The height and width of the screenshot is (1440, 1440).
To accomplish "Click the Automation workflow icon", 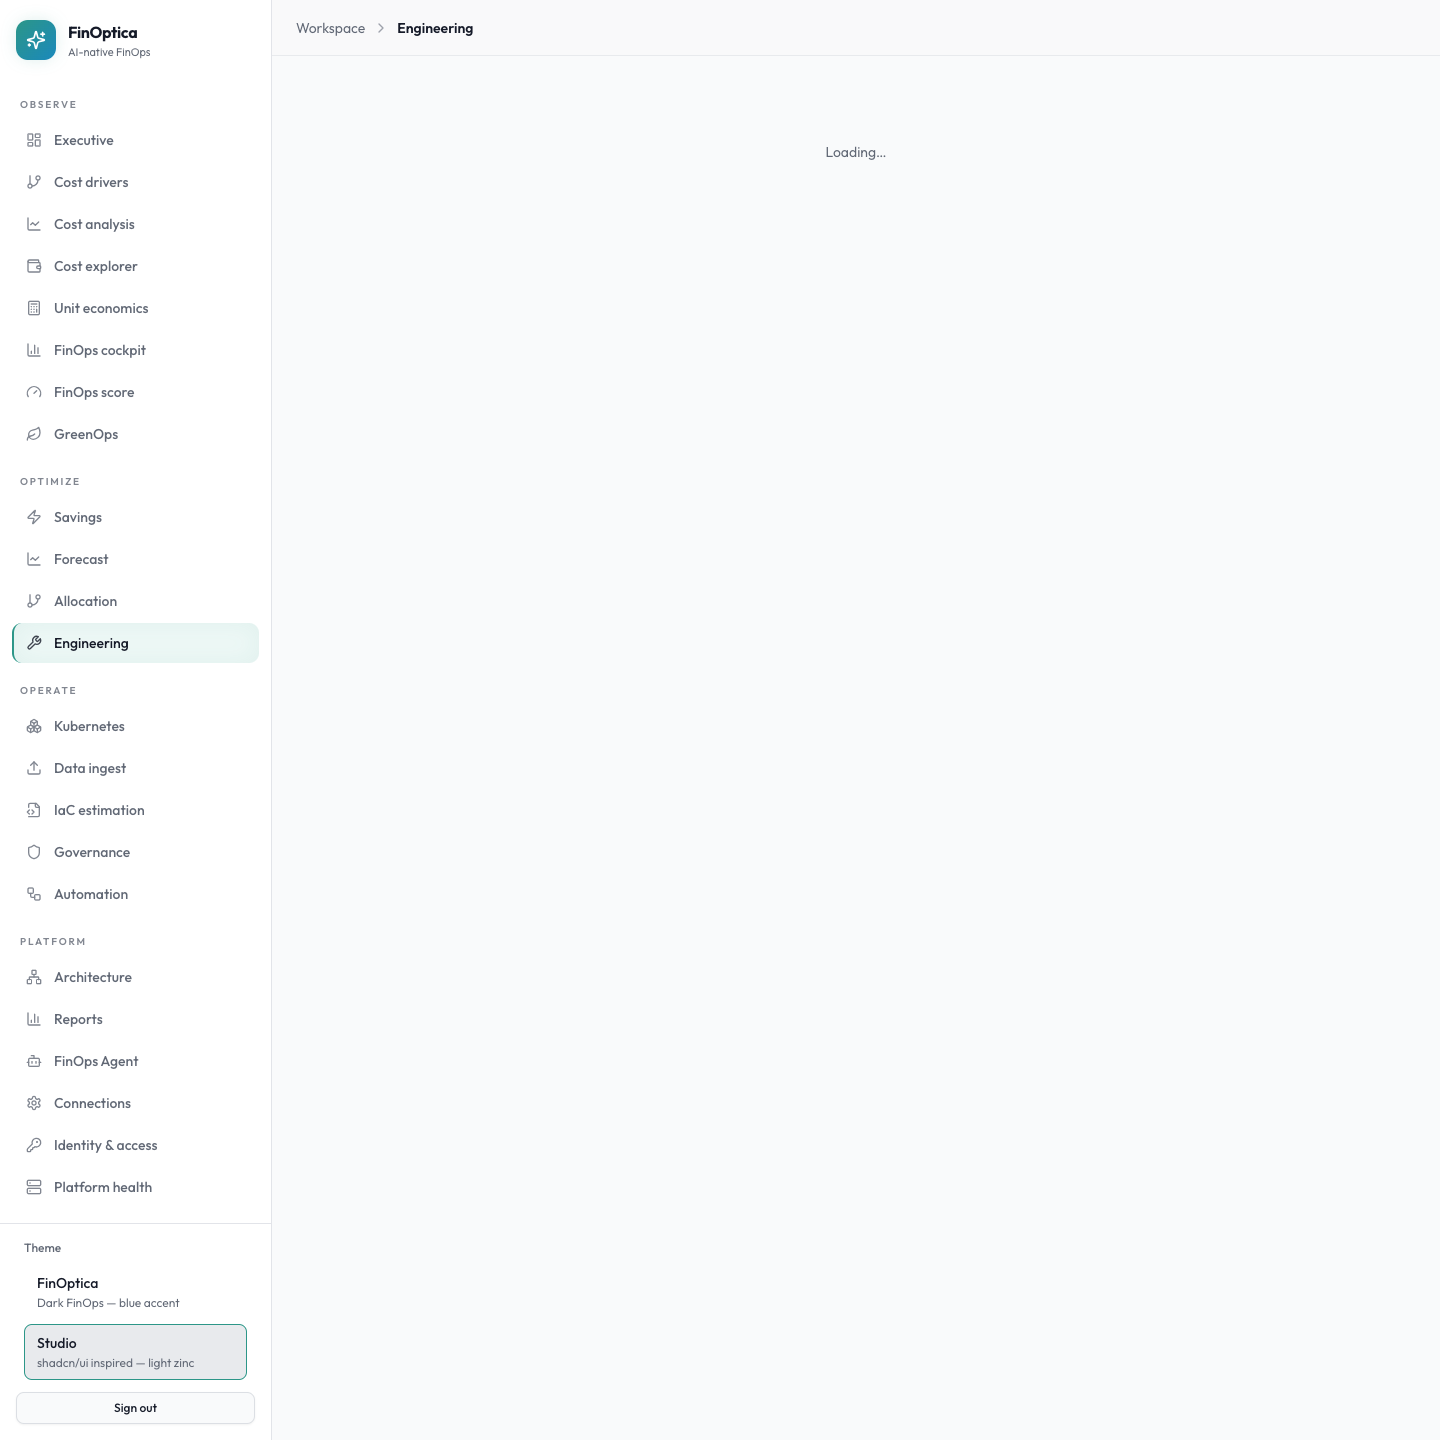I will pos(34,894).
